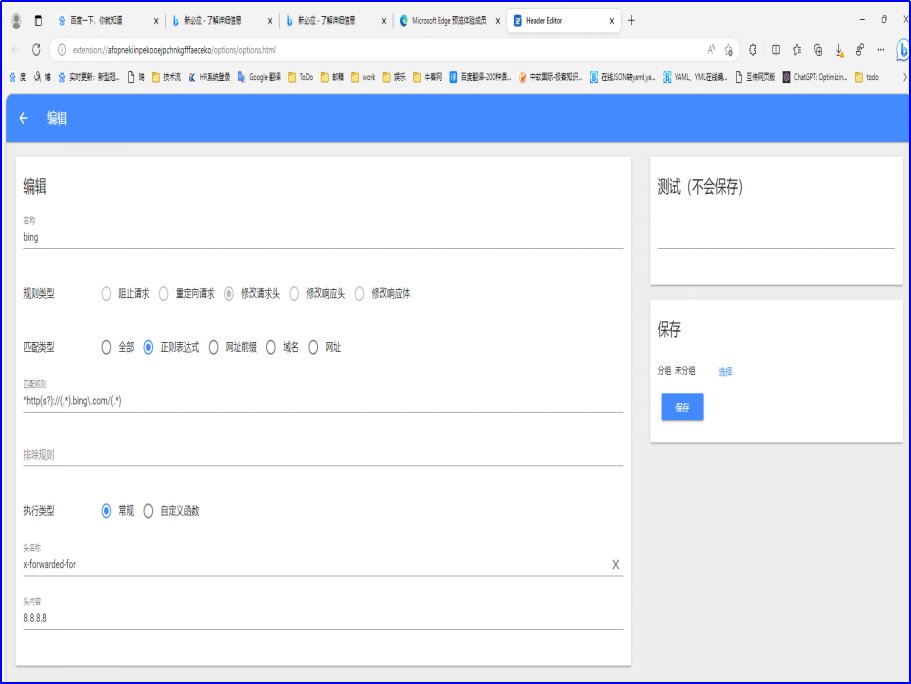Viewport: 911px width, 684px height.
Task: Select the 修改响应头 rule type
Action: [x=294, y=294]
